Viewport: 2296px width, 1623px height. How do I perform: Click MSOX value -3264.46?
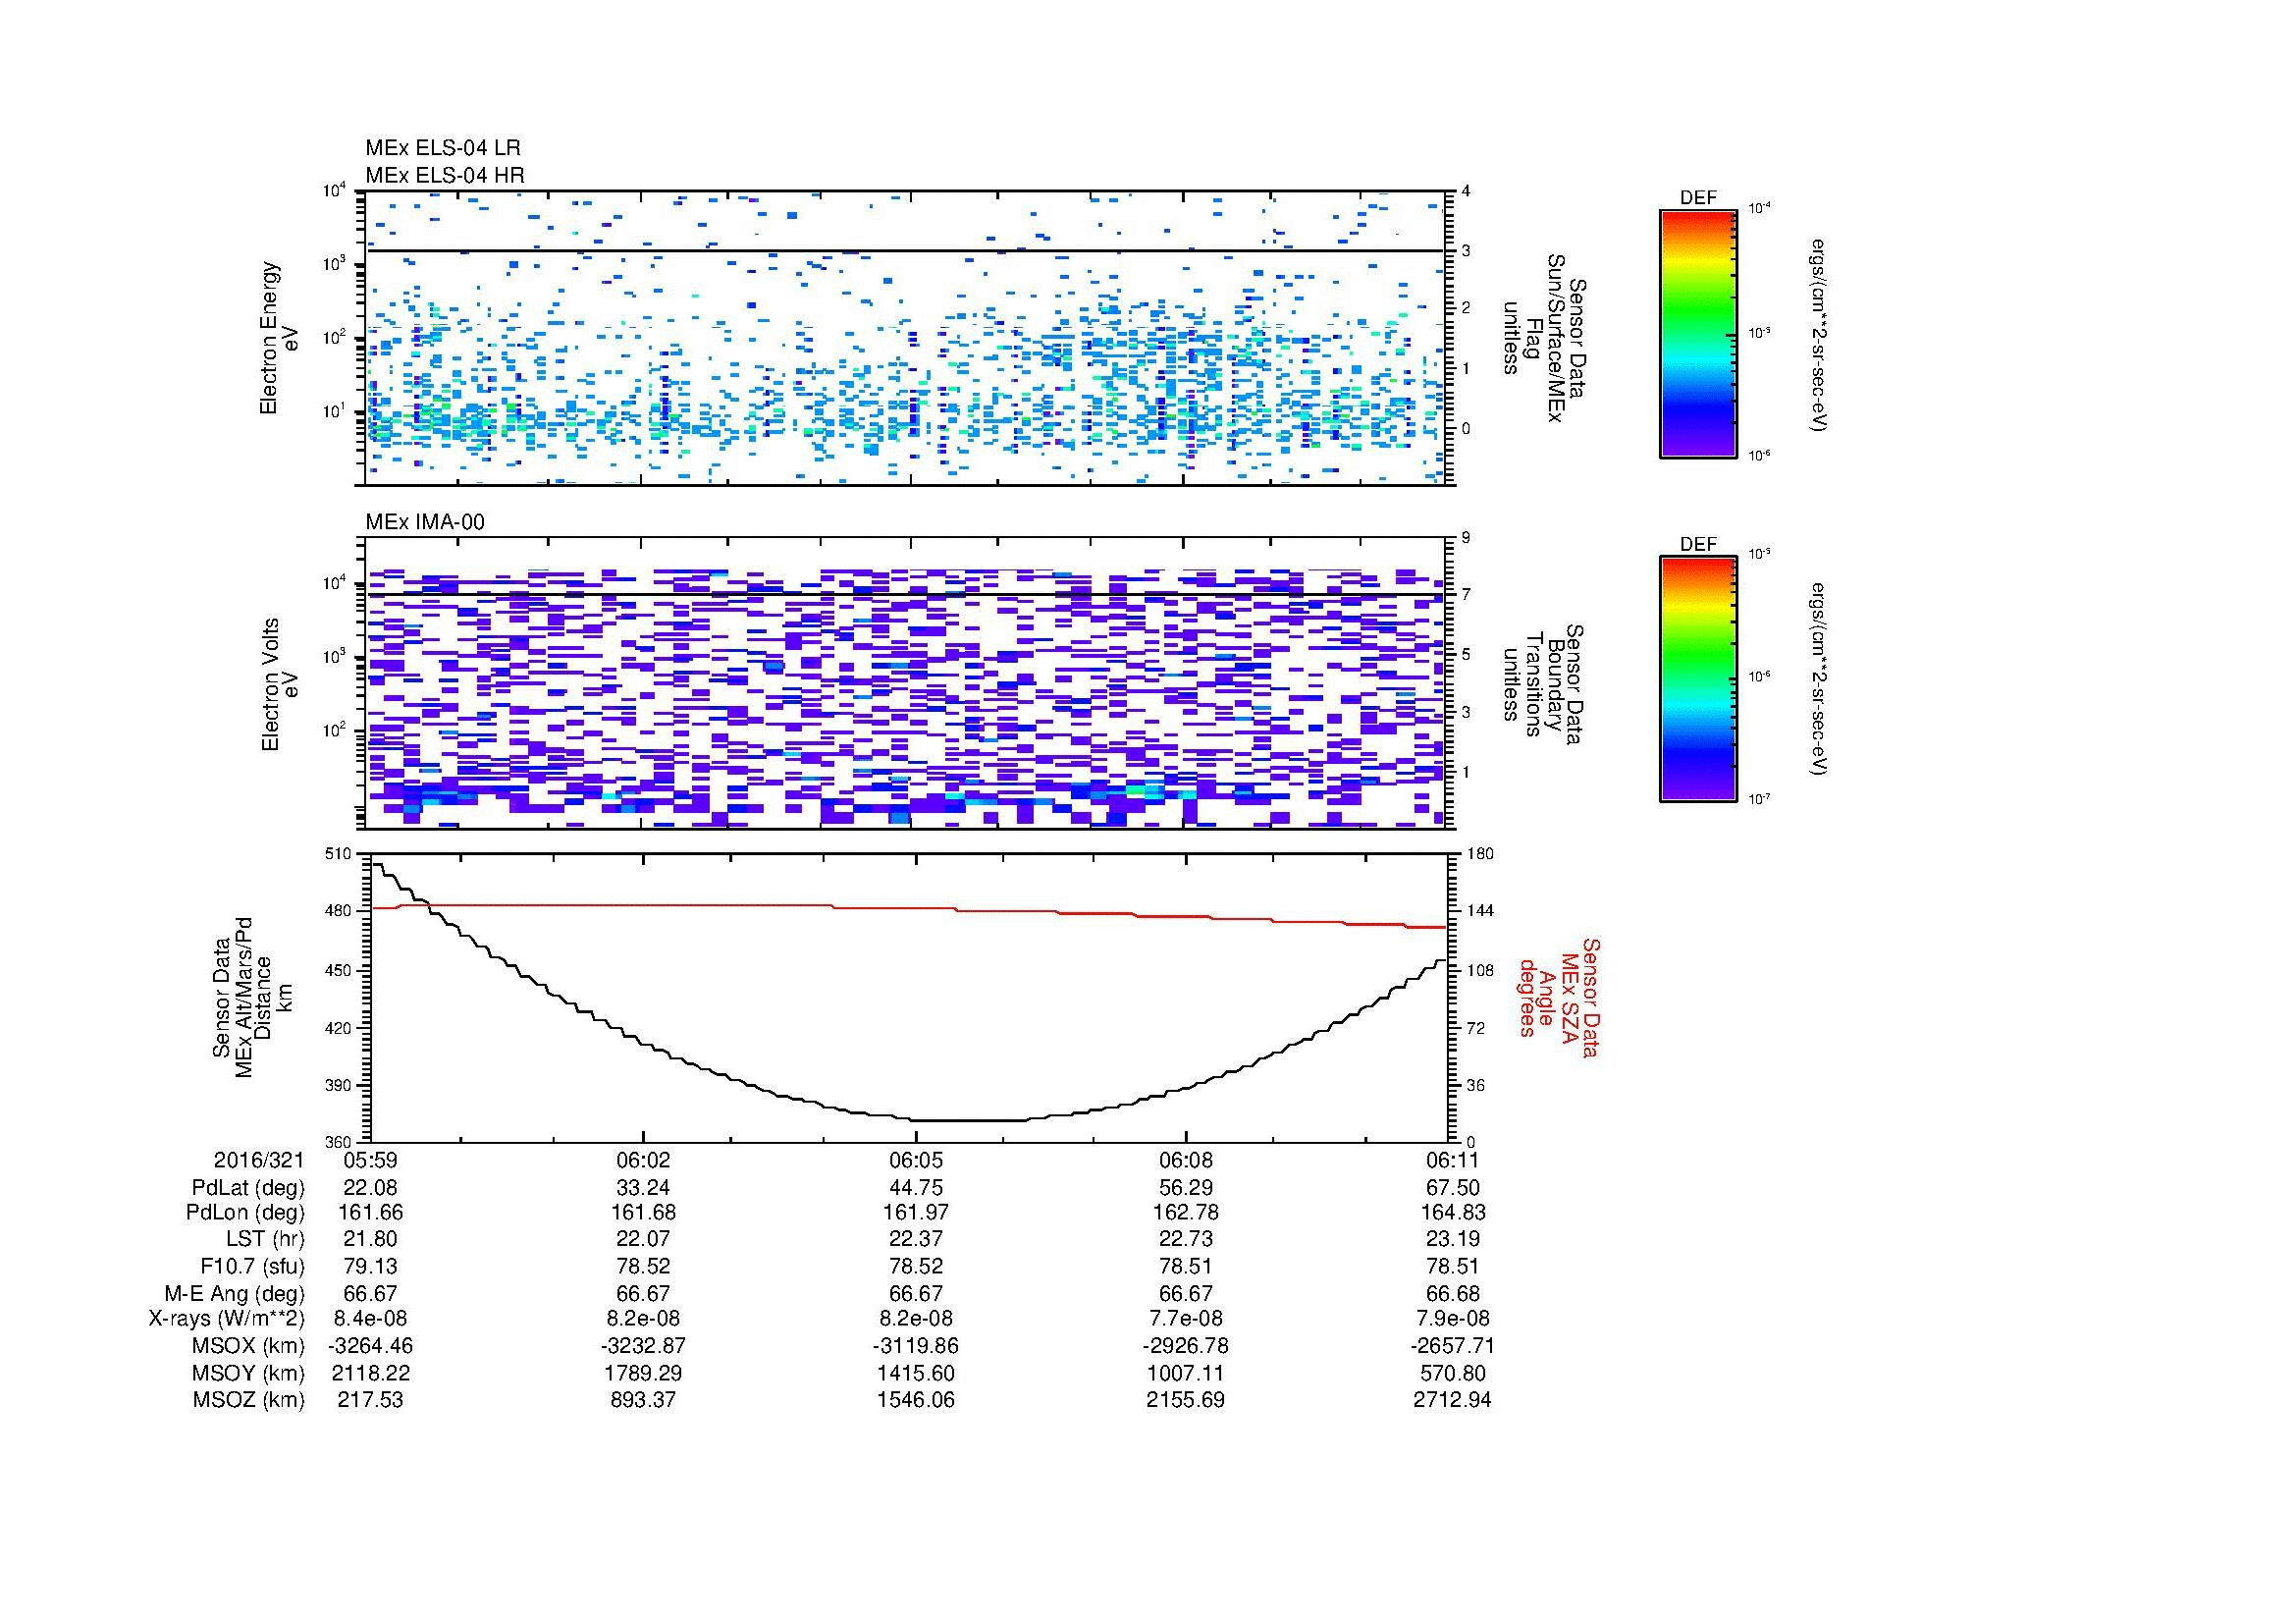370,1347
